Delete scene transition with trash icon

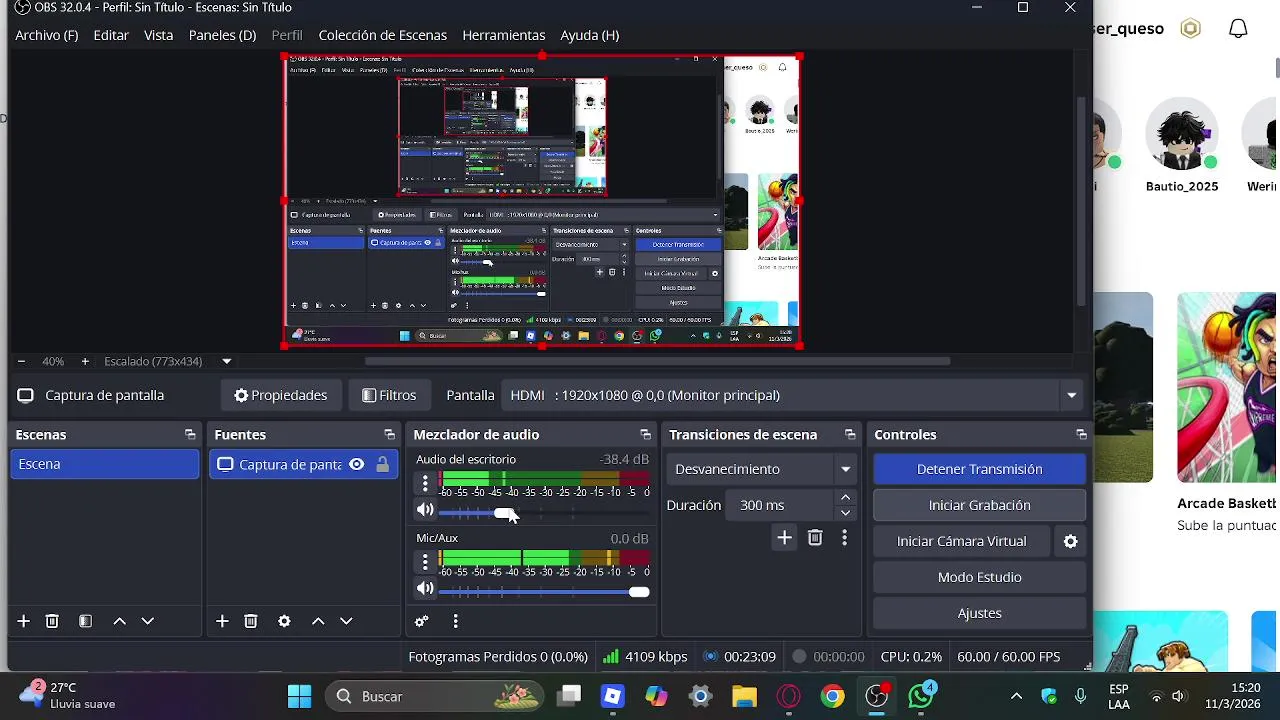[815, 538]
